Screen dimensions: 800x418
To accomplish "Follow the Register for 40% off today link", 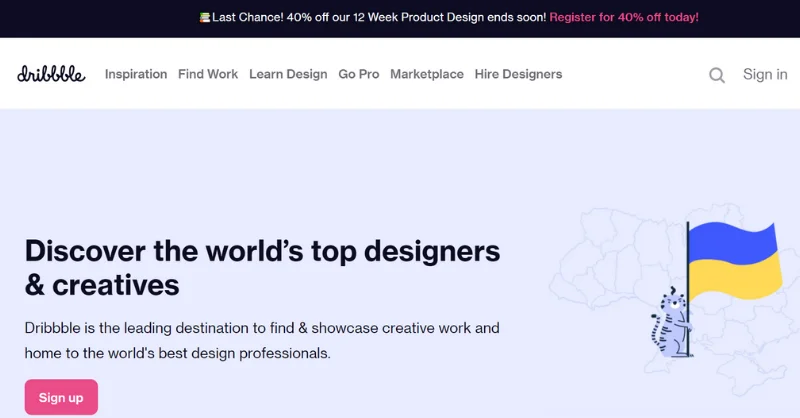I will (624, 17).
